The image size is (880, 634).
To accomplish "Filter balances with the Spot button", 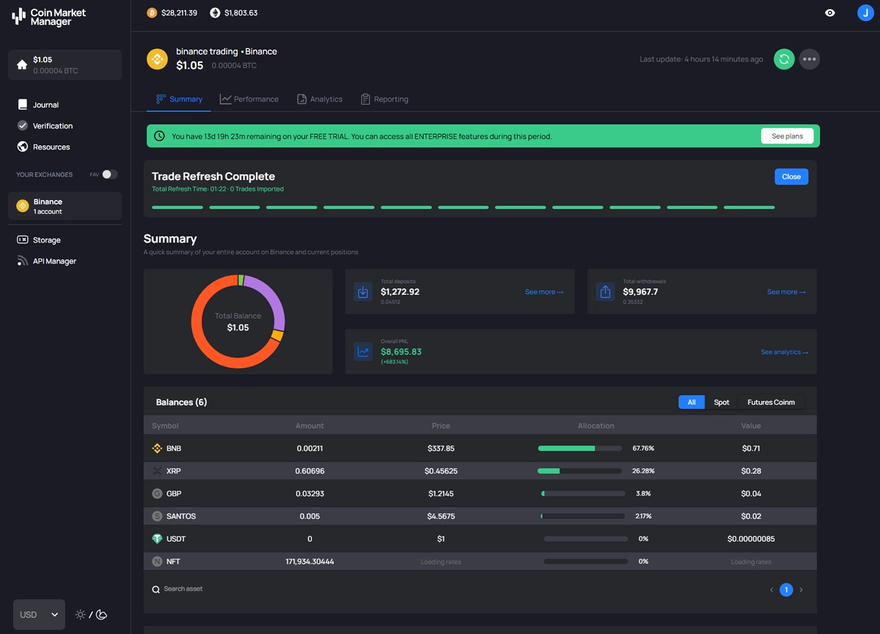I will click(721, 401).
